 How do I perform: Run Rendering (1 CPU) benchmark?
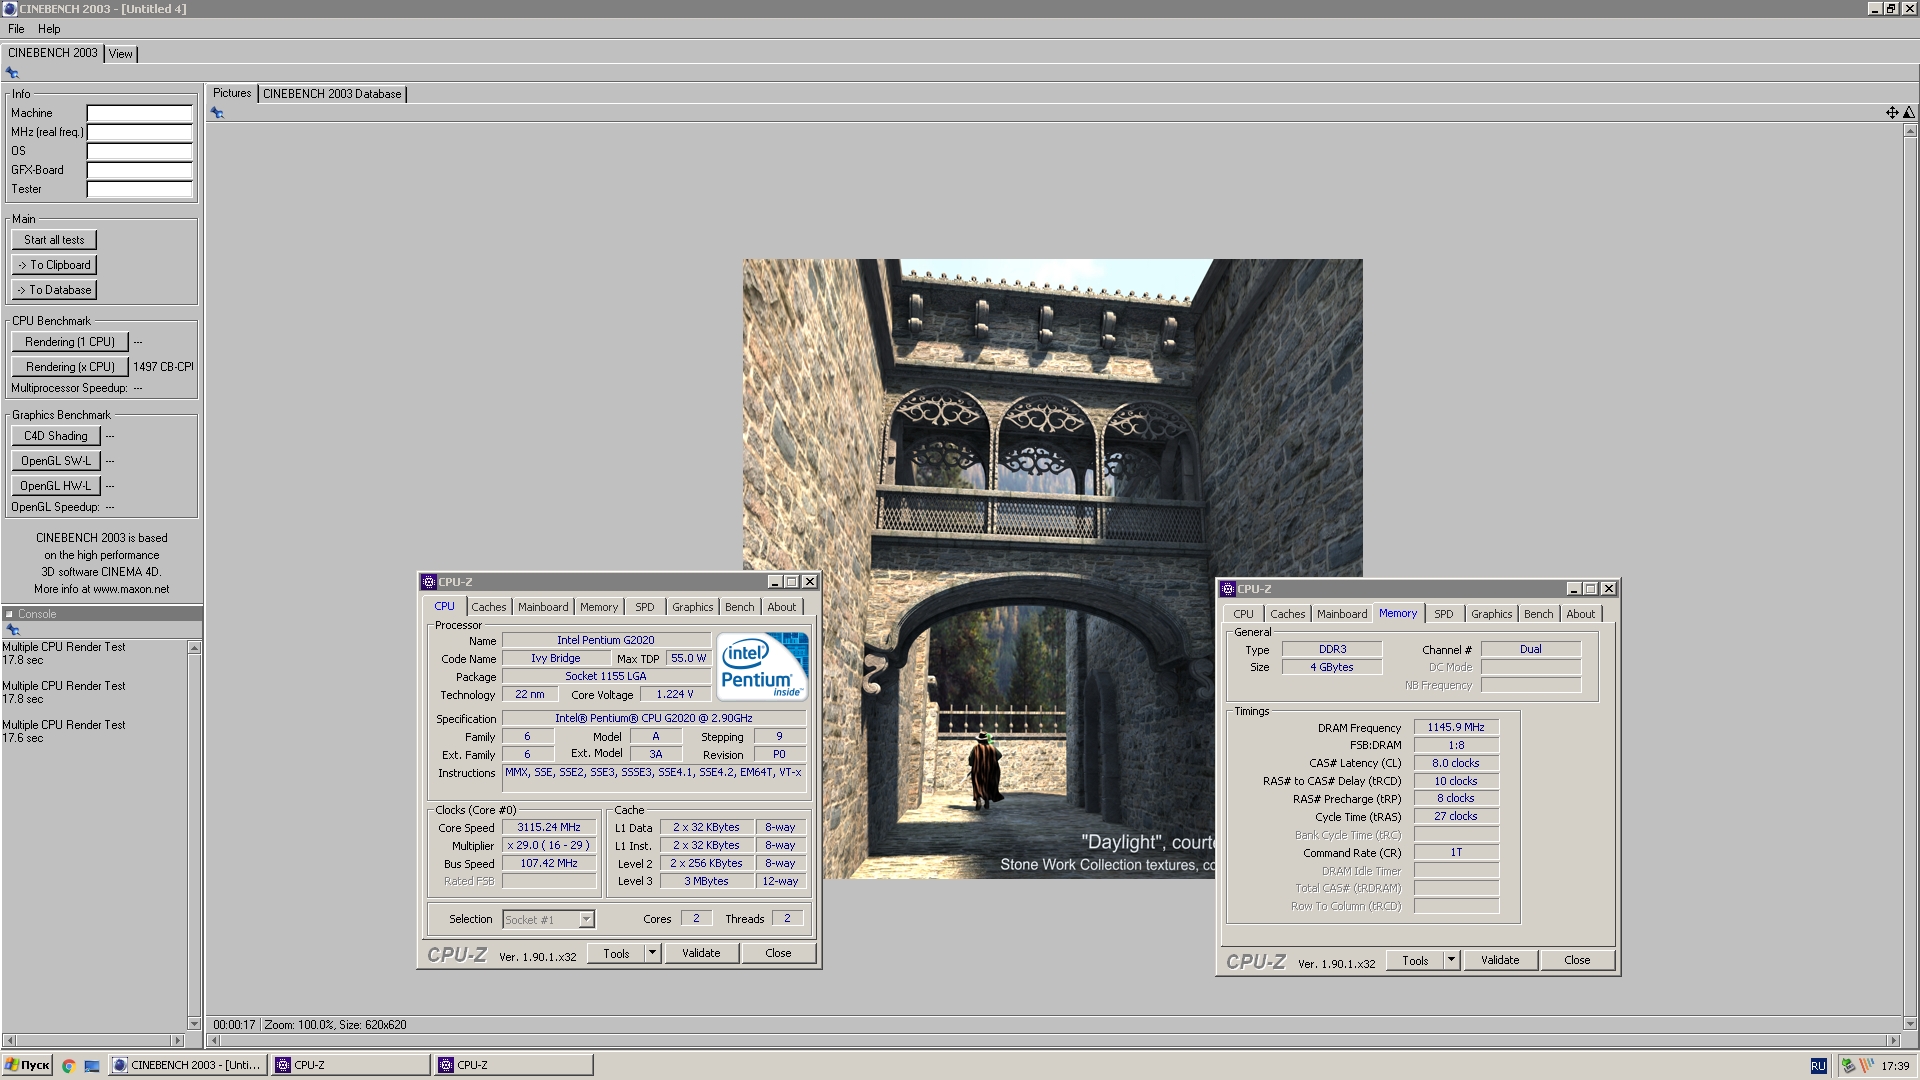pos(70,342)
